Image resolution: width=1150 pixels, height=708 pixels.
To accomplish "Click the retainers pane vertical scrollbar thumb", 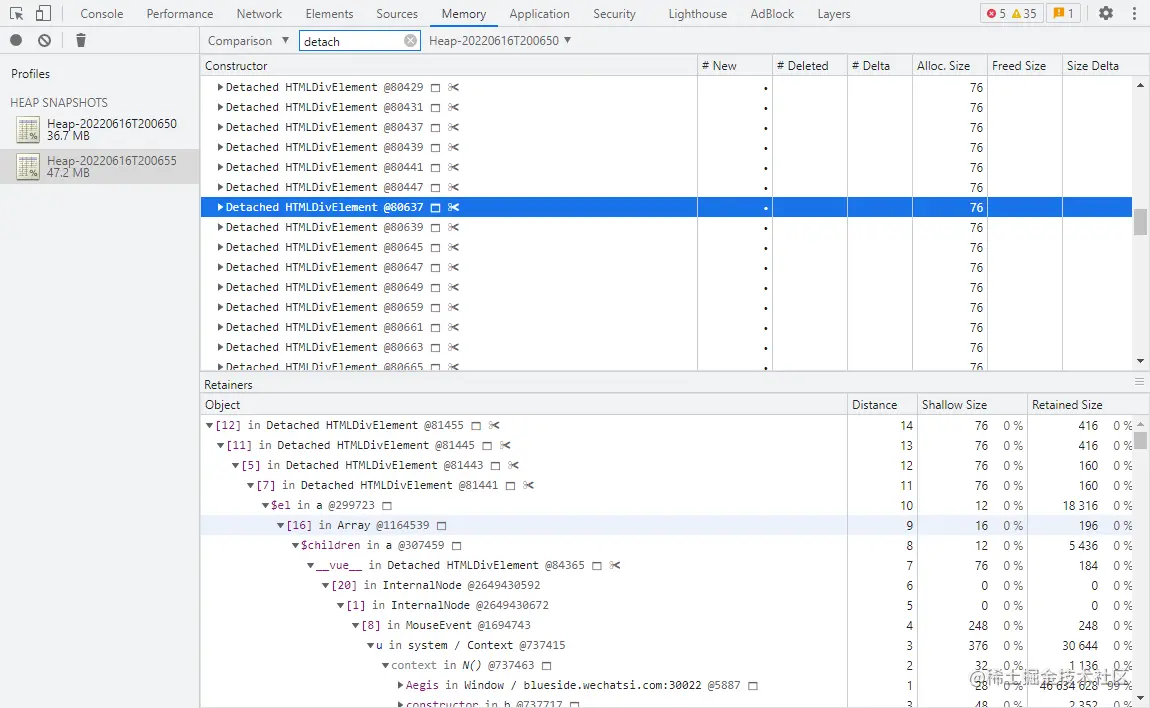I will (1140, 439).
